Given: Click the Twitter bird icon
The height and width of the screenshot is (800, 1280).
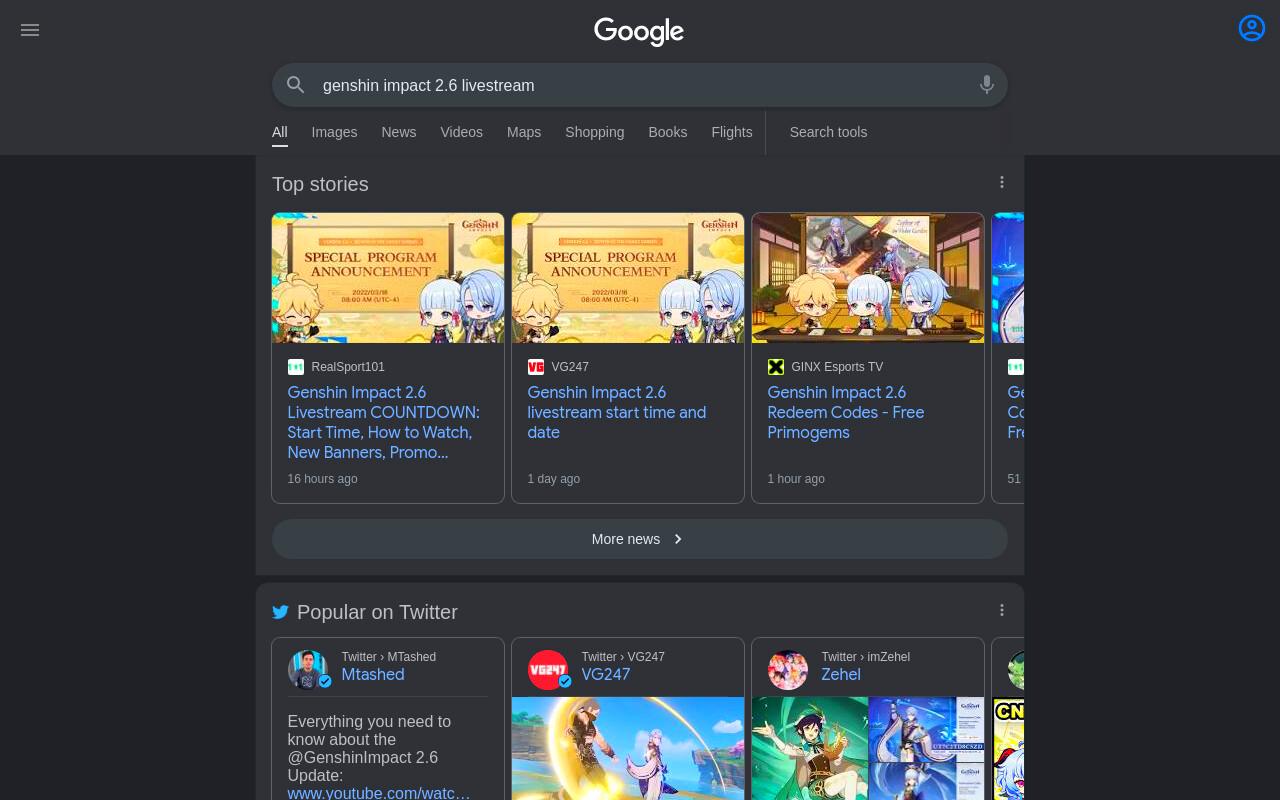Looking at the screenshot, I should tap(281, 612).
